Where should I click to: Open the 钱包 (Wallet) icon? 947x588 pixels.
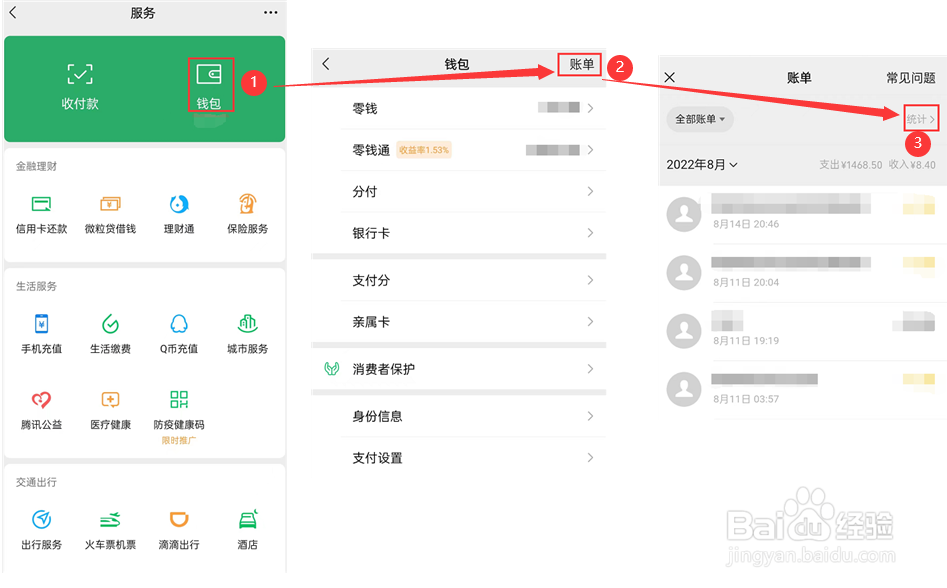point(210,89)
